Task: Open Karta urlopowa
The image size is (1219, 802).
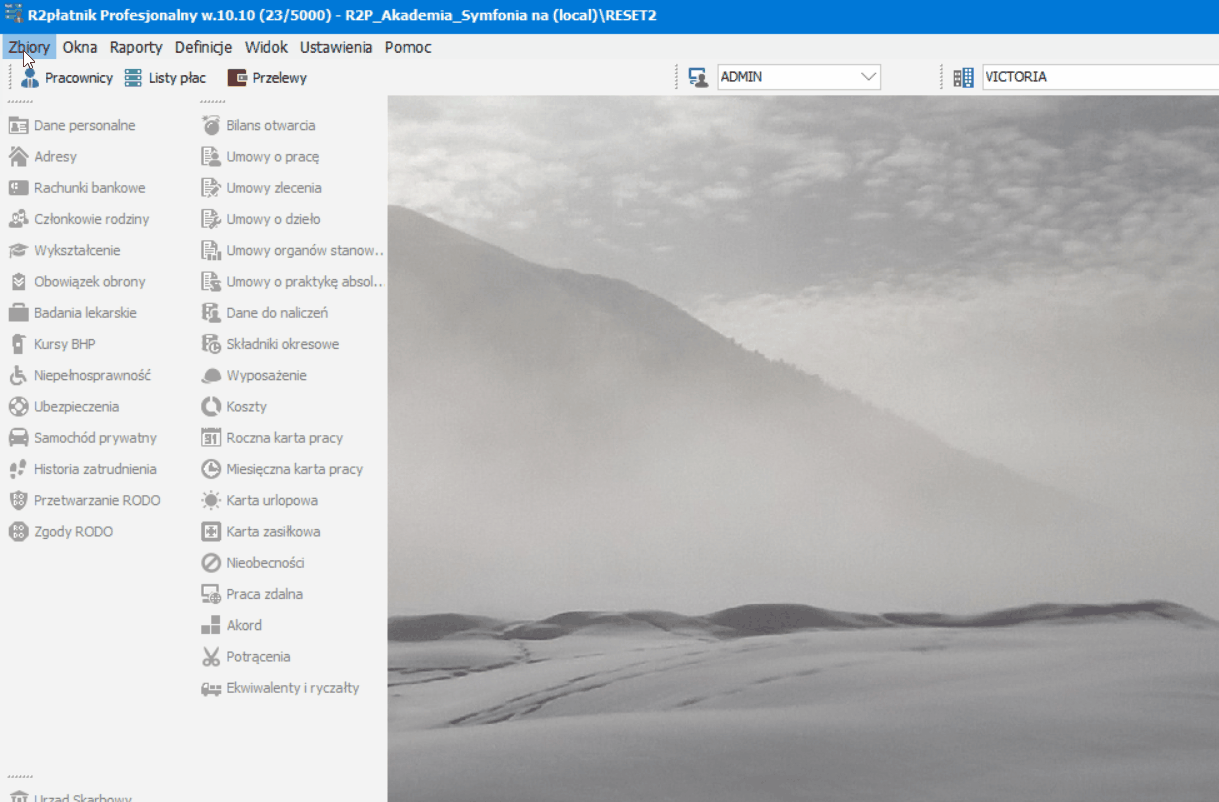Action: [x=260, y=501]
